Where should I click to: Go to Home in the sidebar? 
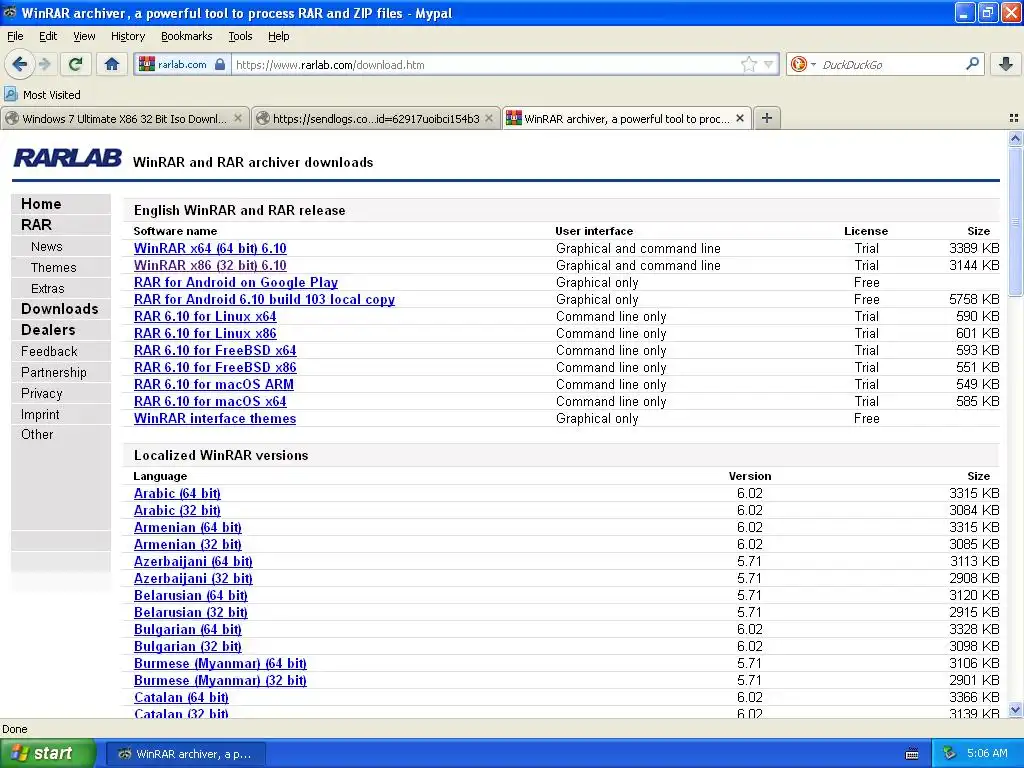pos(41,204)
